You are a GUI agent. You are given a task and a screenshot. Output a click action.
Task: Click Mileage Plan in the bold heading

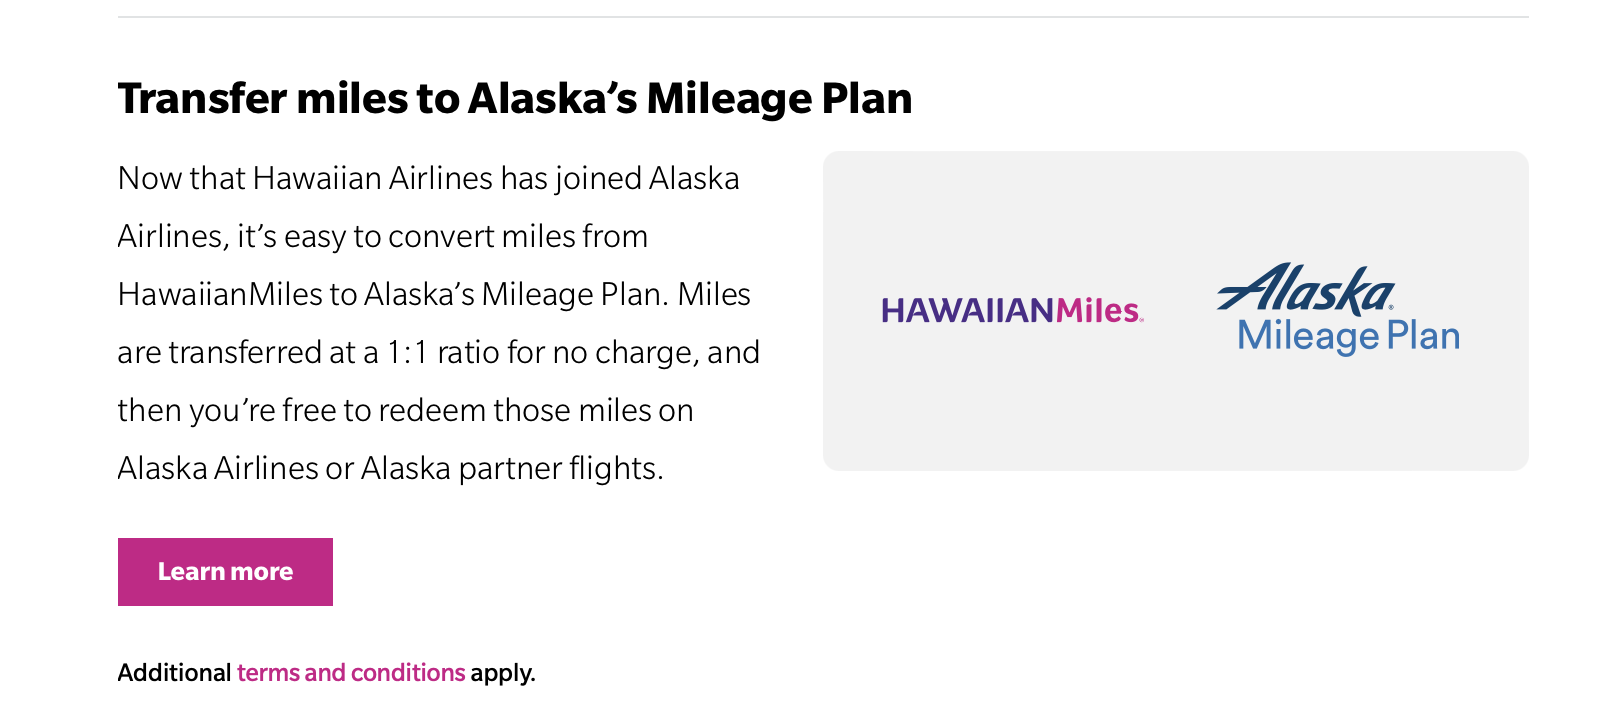pos(779,98)
